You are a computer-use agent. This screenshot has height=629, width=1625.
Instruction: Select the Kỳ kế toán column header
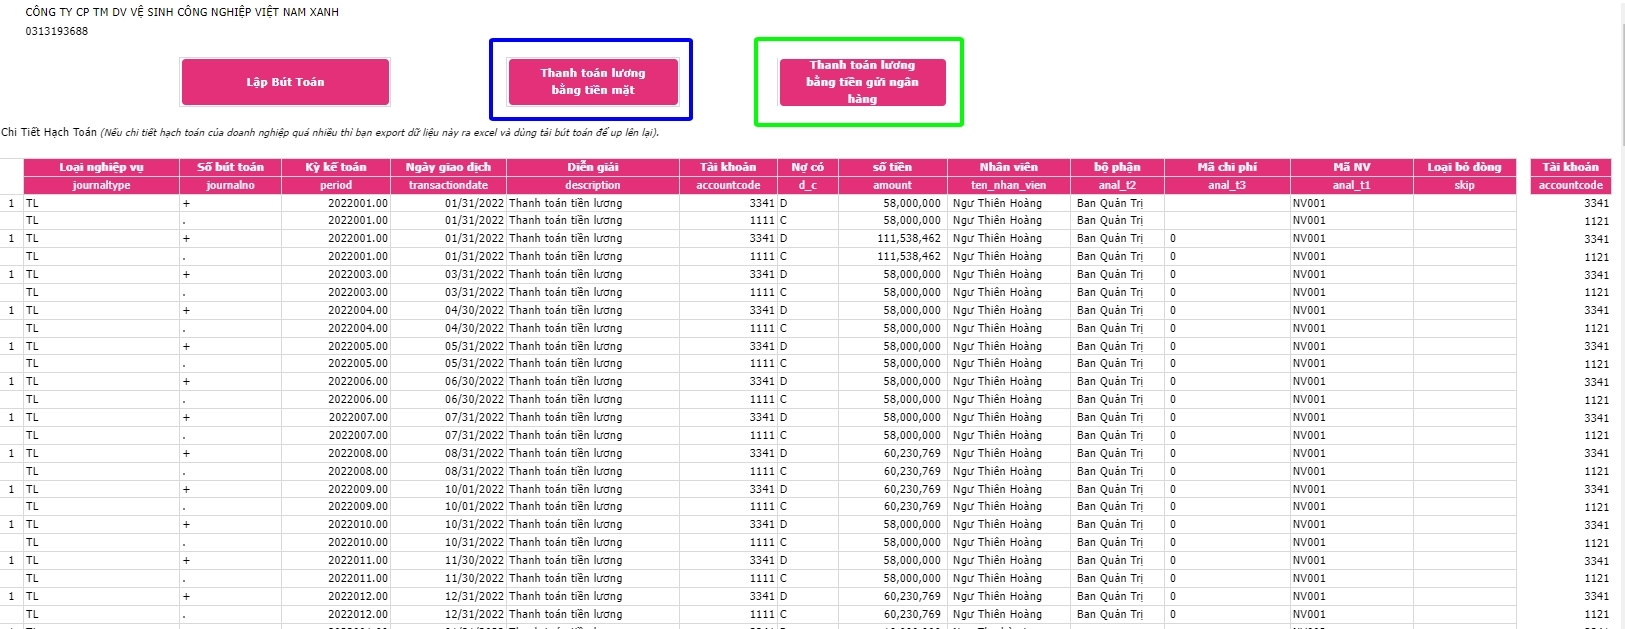click(x=336, y=167)
